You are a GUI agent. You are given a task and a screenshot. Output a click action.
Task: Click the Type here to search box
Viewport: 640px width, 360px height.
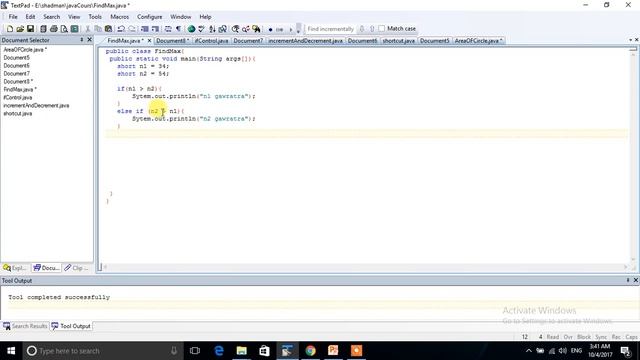point(102,351)
